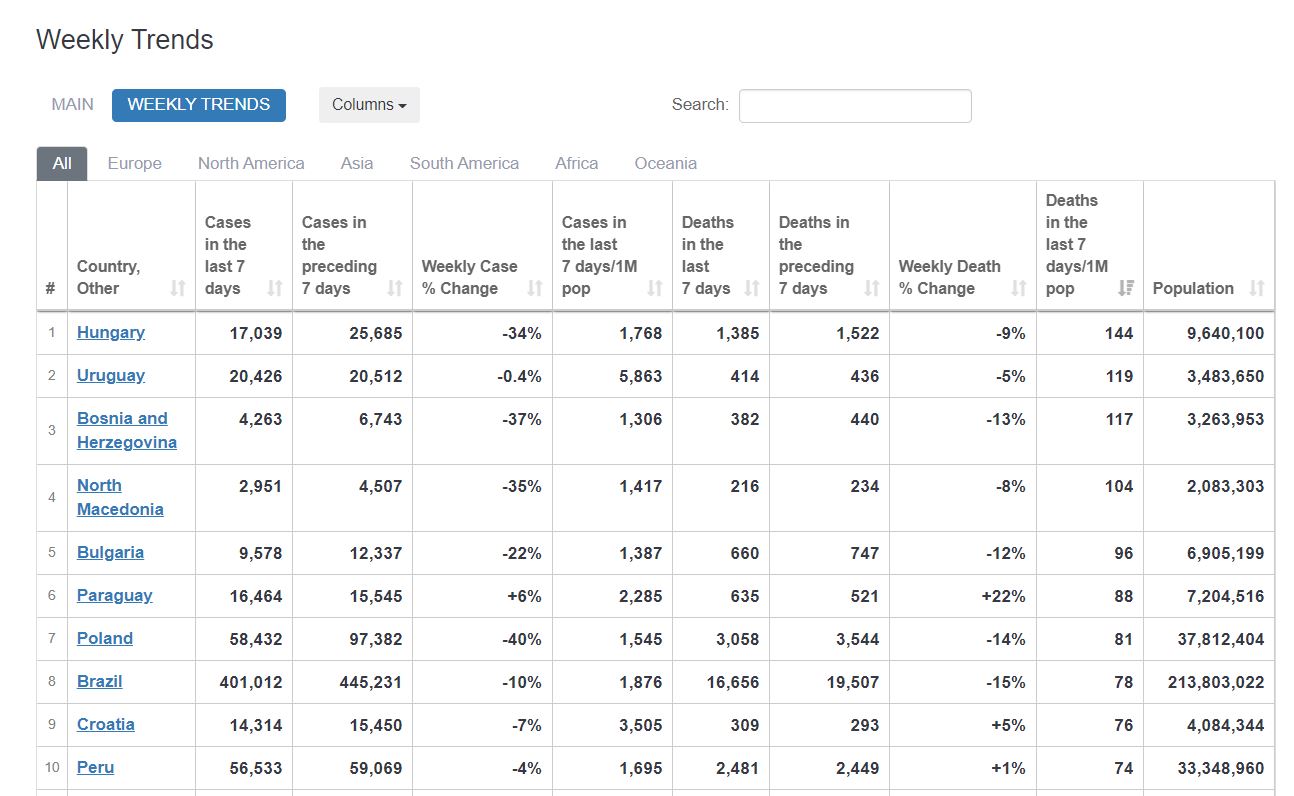Follow the Brazil country link
This screenshot has height=796, width=1294.
[100, 681]
